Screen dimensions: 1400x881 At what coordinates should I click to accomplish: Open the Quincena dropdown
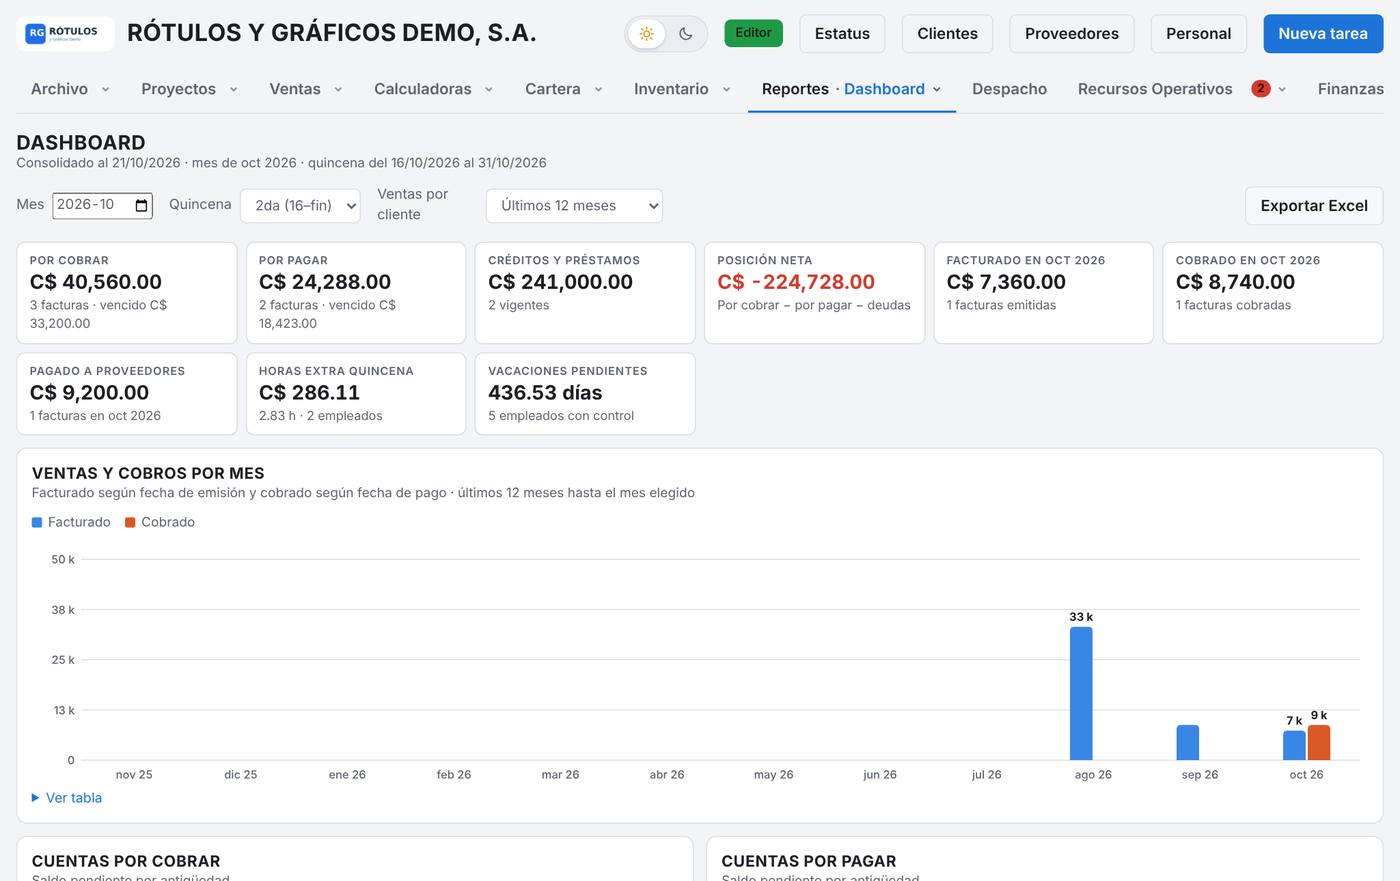(300, 205)
